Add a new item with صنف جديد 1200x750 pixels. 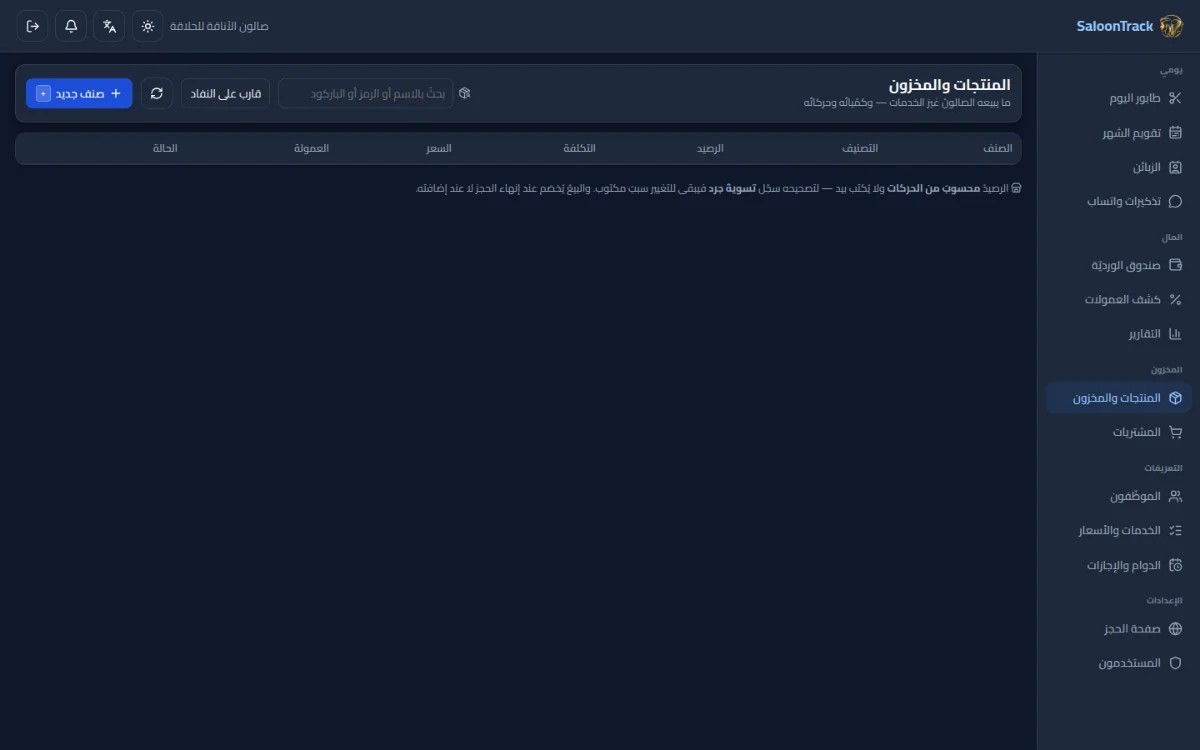pyautogui.click(x=79, y=93)
